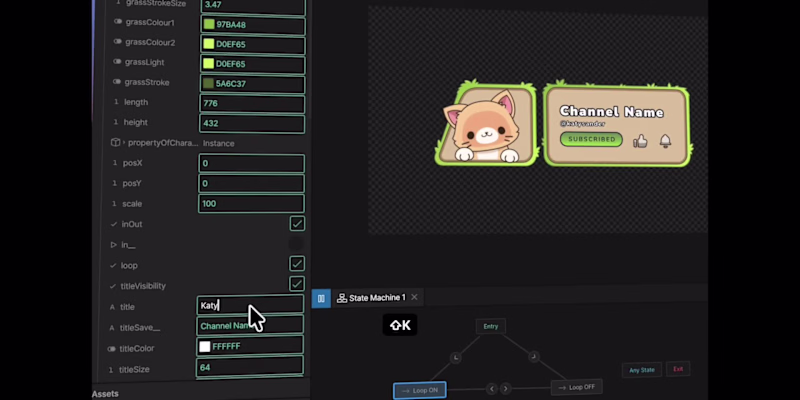Click the thumbs-up like icon on the artboard
The height and width of the screenshot is (400, 800).
pos(640,141)
